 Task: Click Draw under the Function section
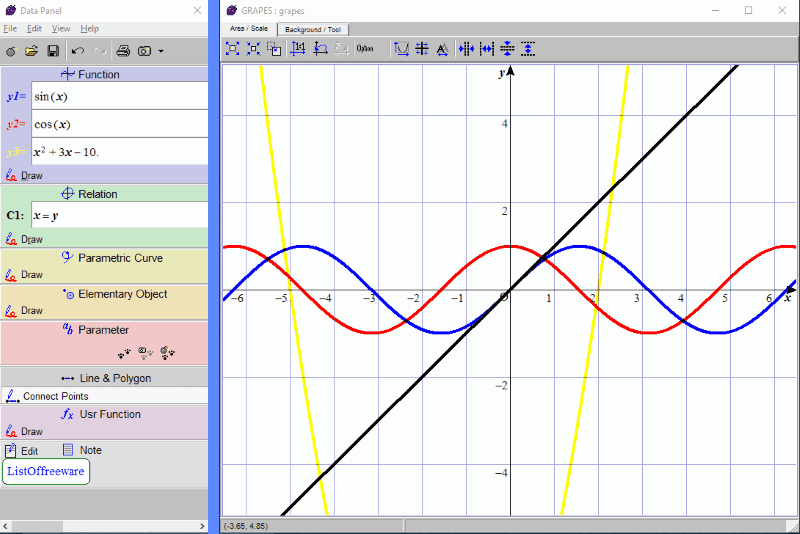tap(32, 175)
